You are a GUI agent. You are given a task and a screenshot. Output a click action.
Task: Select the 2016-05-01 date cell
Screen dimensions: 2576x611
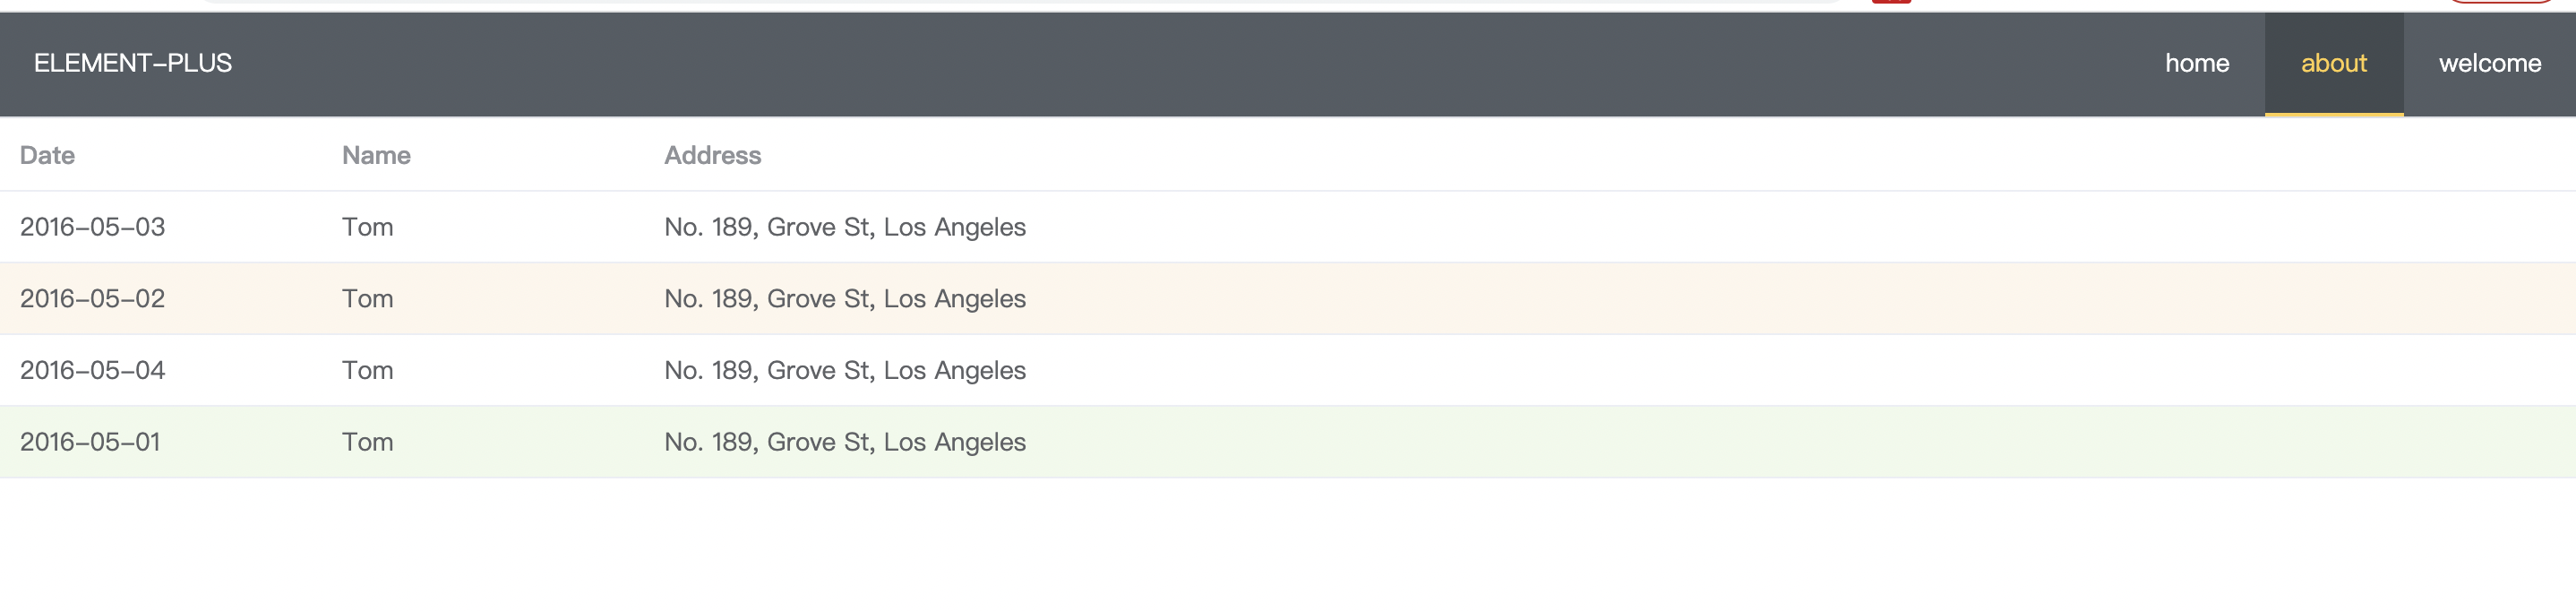point(90,443)
